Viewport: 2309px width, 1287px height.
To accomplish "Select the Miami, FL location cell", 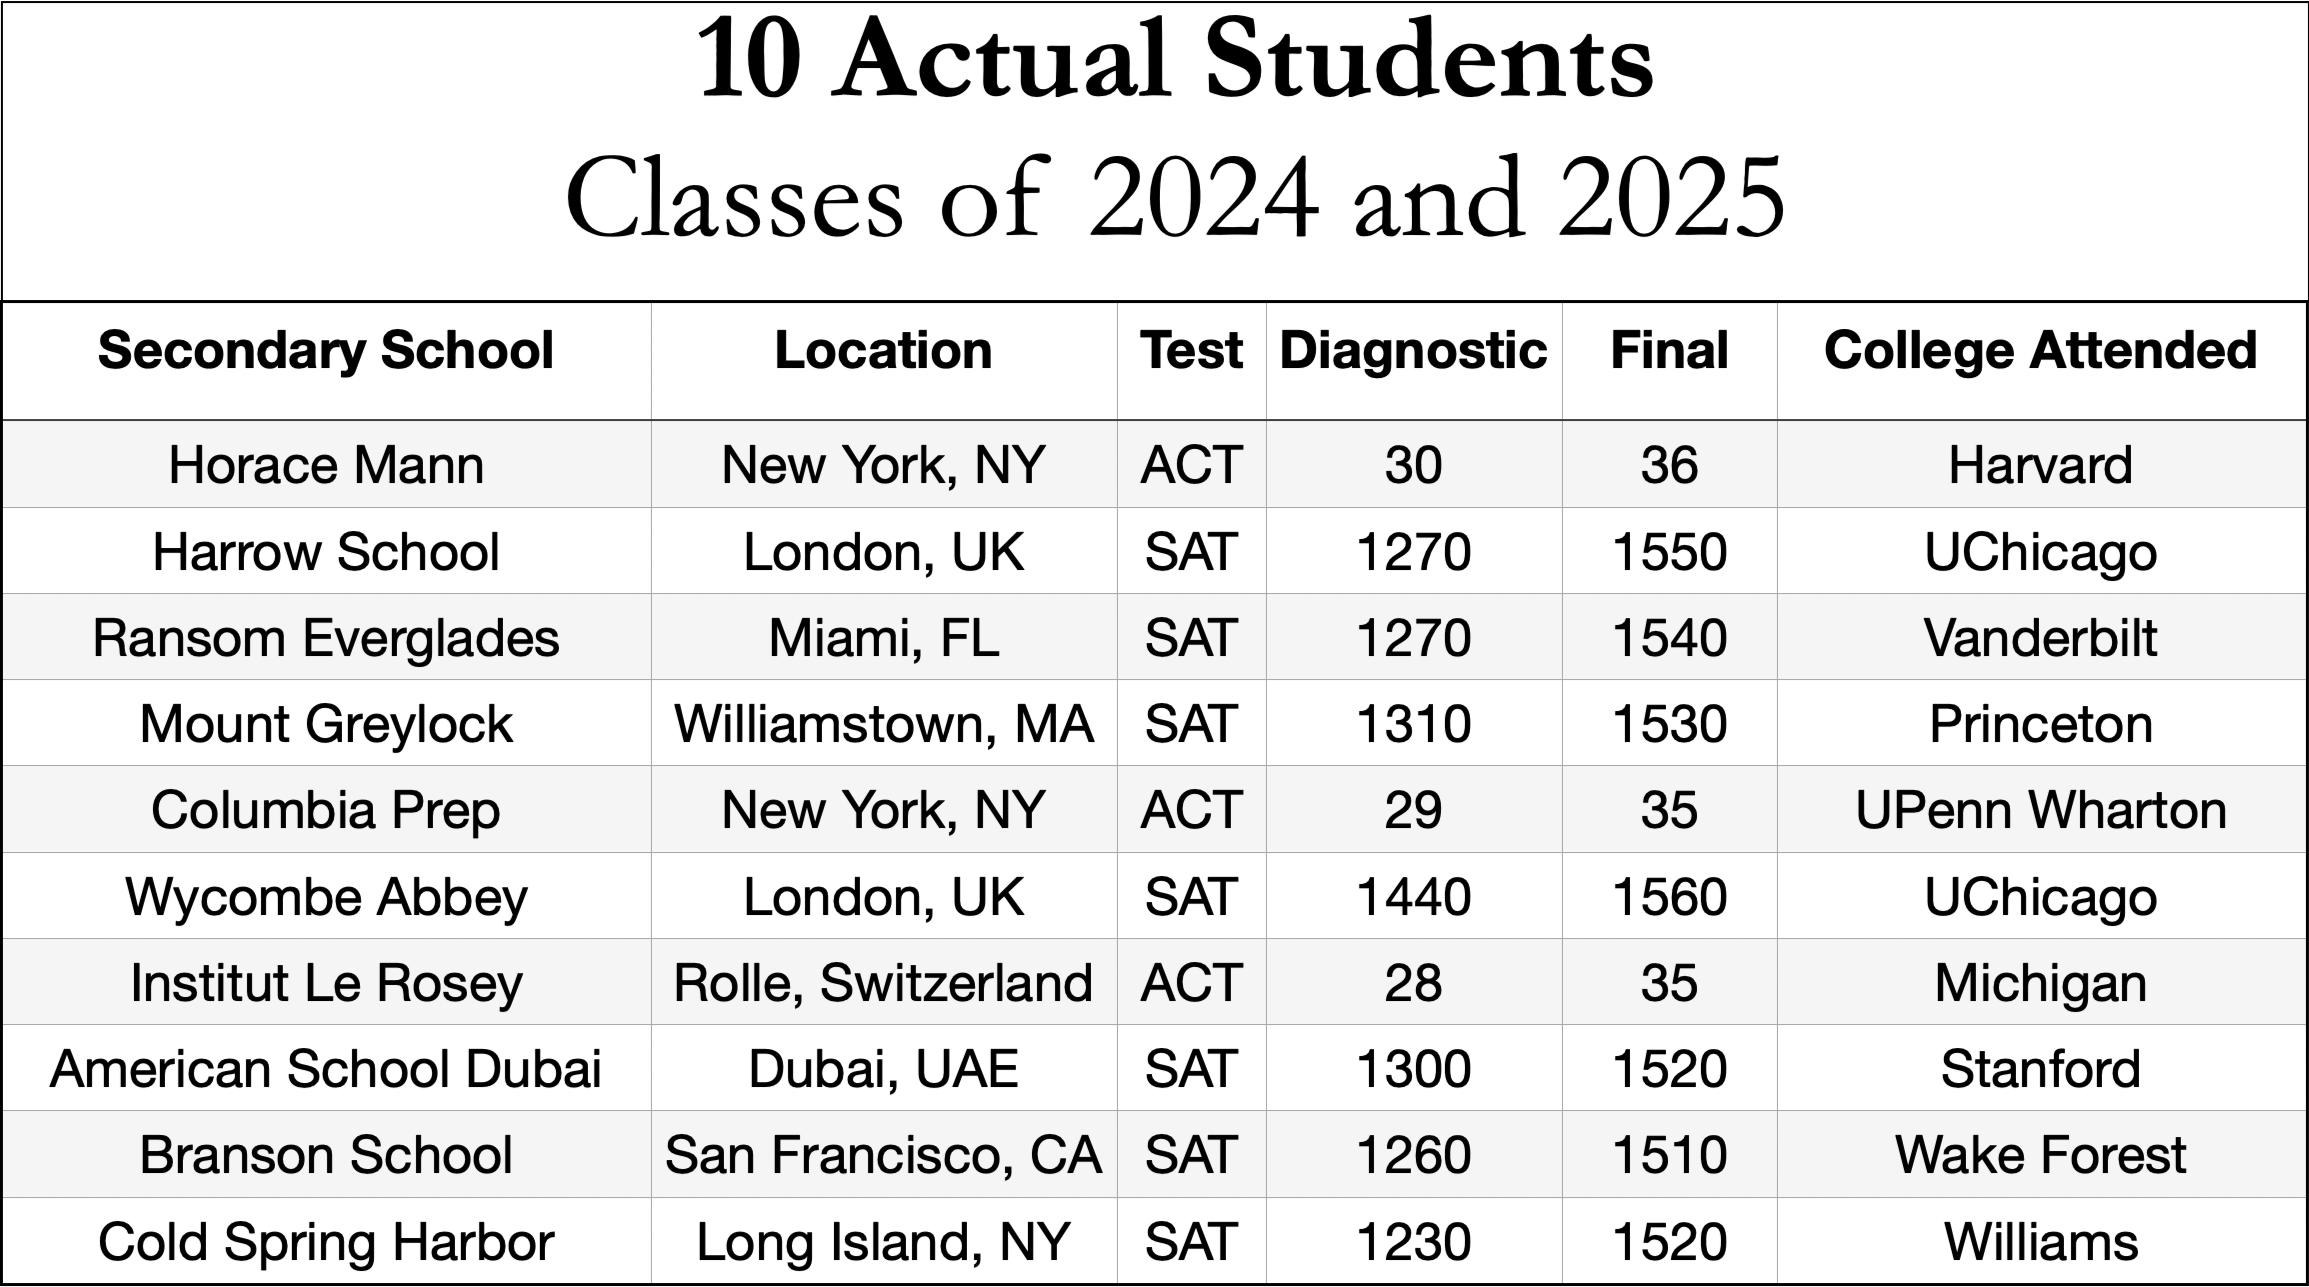I will coord(883,638).
